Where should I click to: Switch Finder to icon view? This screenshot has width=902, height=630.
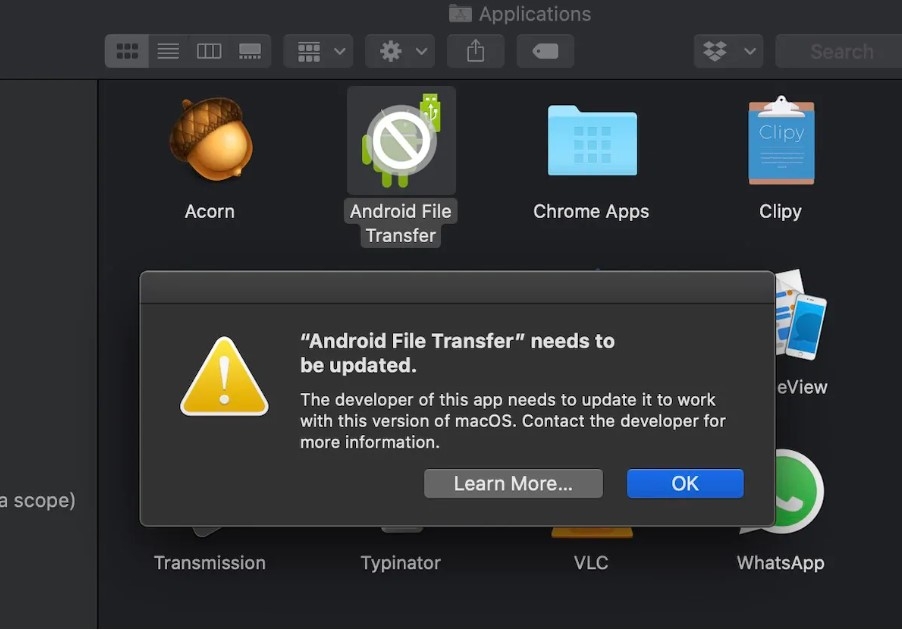coord(127,51)
